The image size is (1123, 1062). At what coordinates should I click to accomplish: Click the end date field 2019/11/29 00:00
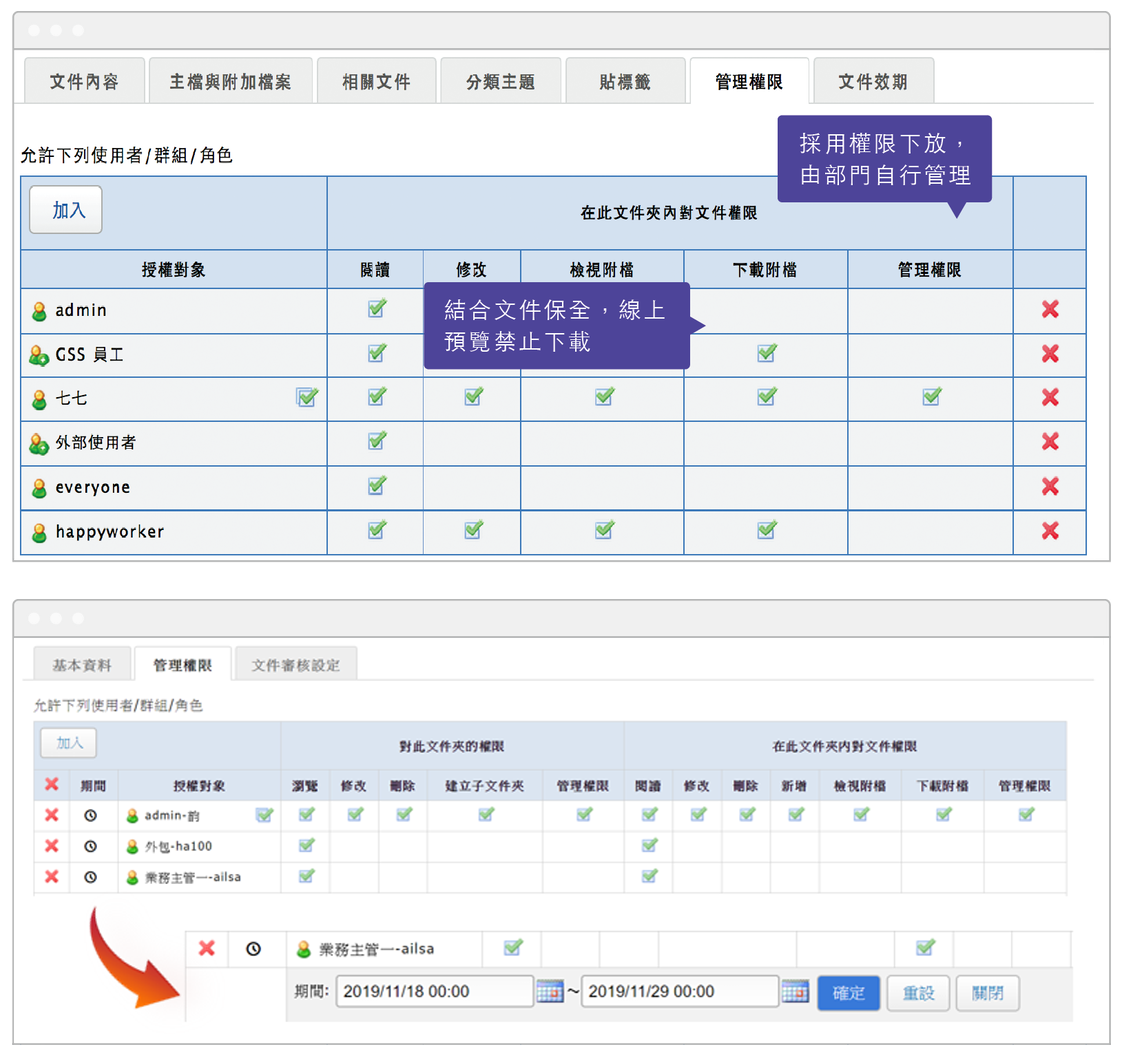[680, 992]
